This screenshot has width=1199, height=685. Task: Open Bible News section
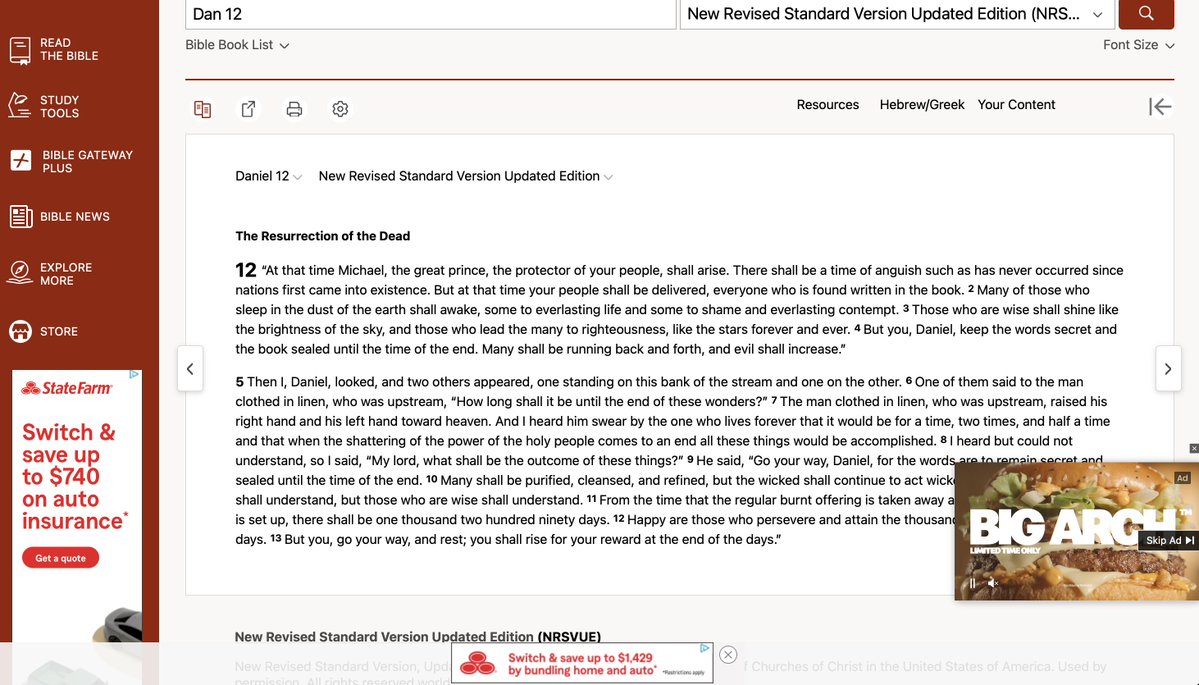[60, 216]
